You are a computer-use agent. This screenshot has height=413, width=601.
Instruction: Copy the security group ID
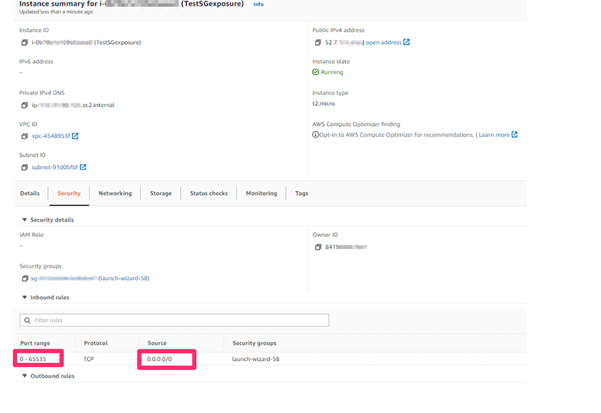tap(24, 279)
